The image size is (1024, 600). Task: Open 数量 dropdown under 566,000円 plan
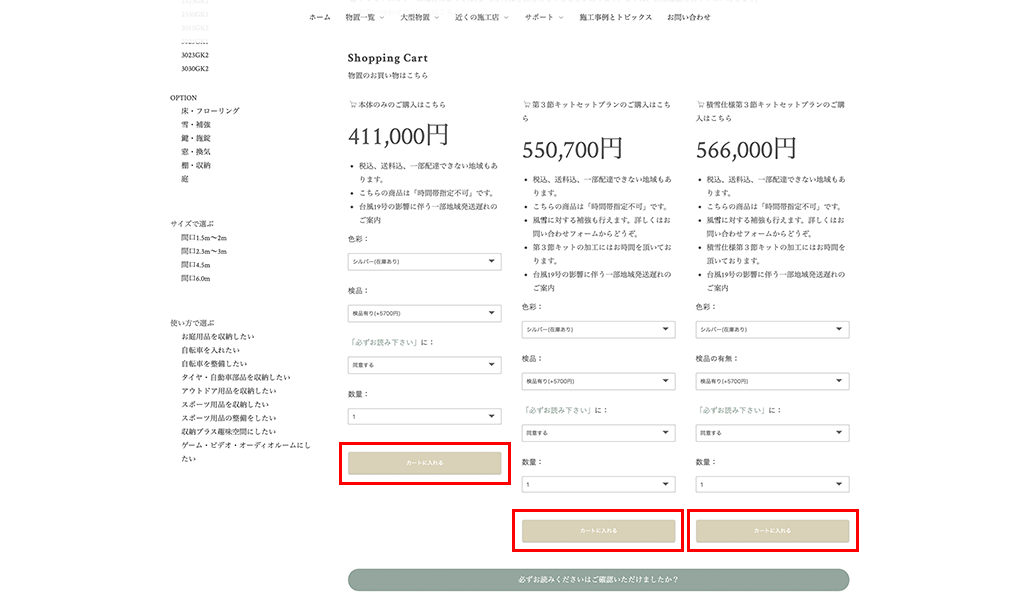[772, 484]
